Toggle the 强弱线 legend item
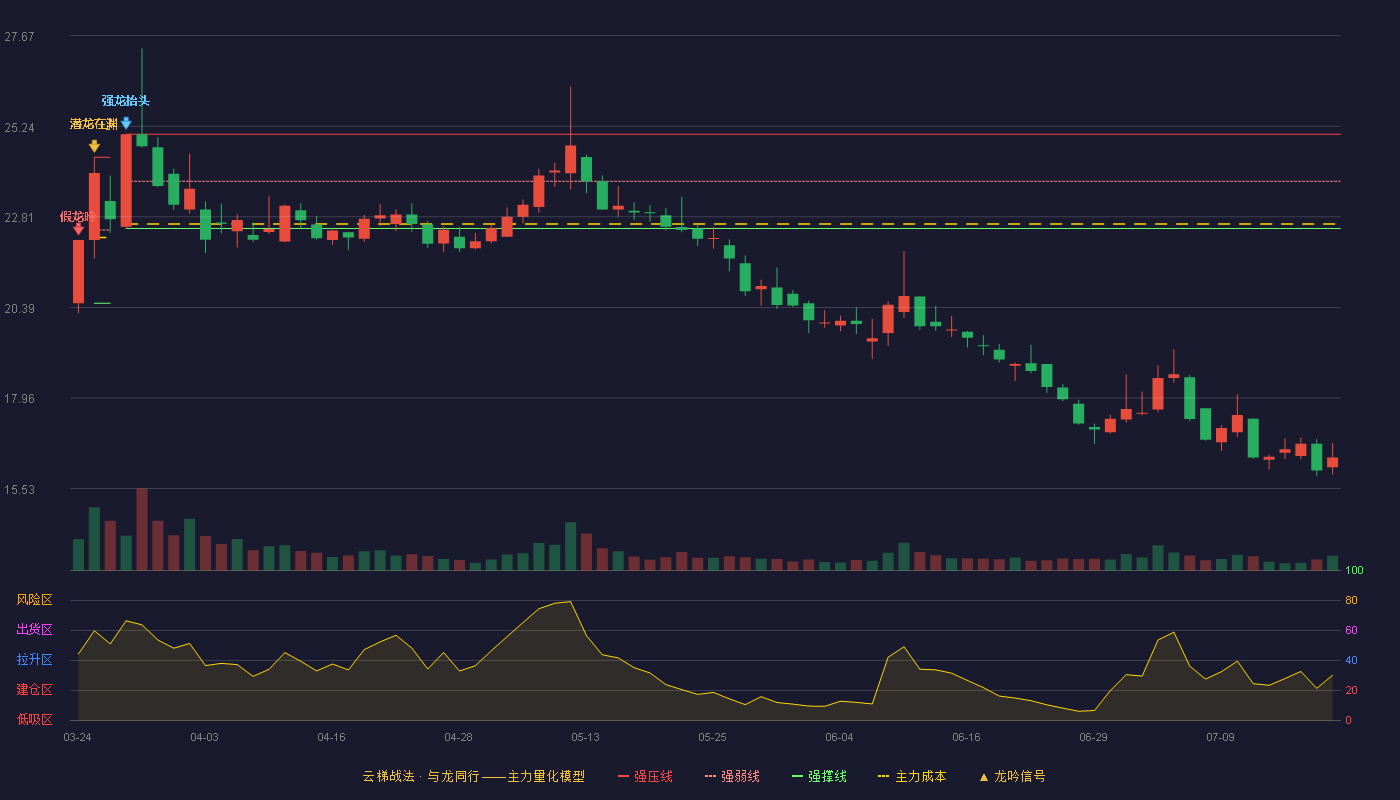The image size is (1400, 800). pos(732,776)
